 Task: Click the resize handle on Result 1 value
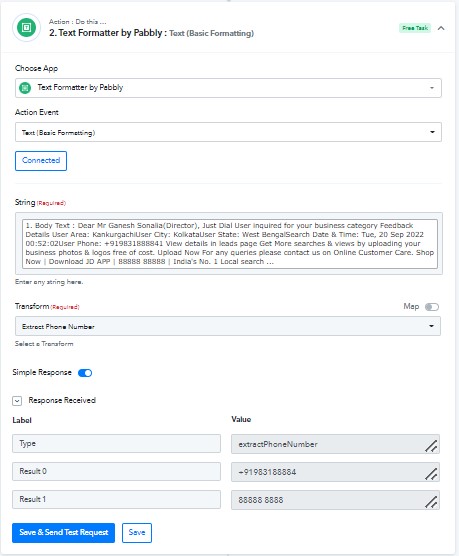point(431,502)
